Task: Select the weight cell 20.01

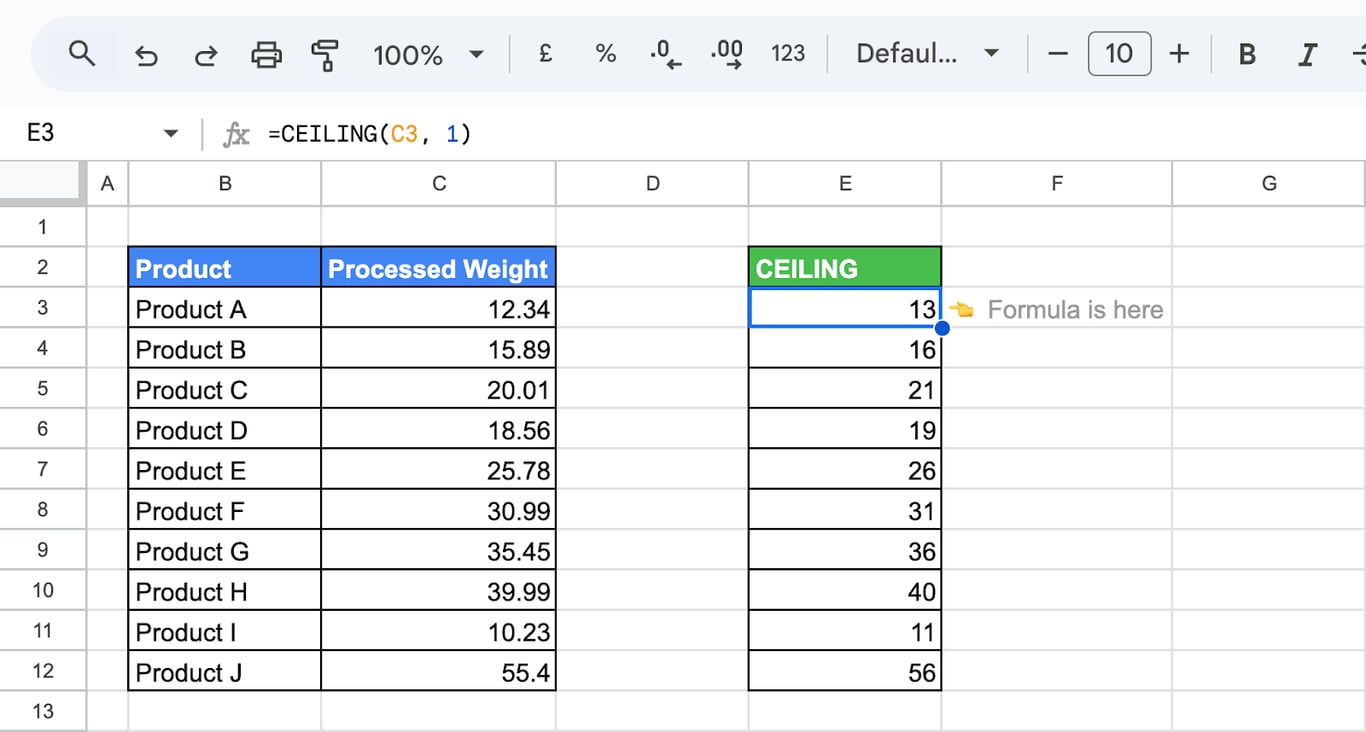Action: tap(439, 388)
